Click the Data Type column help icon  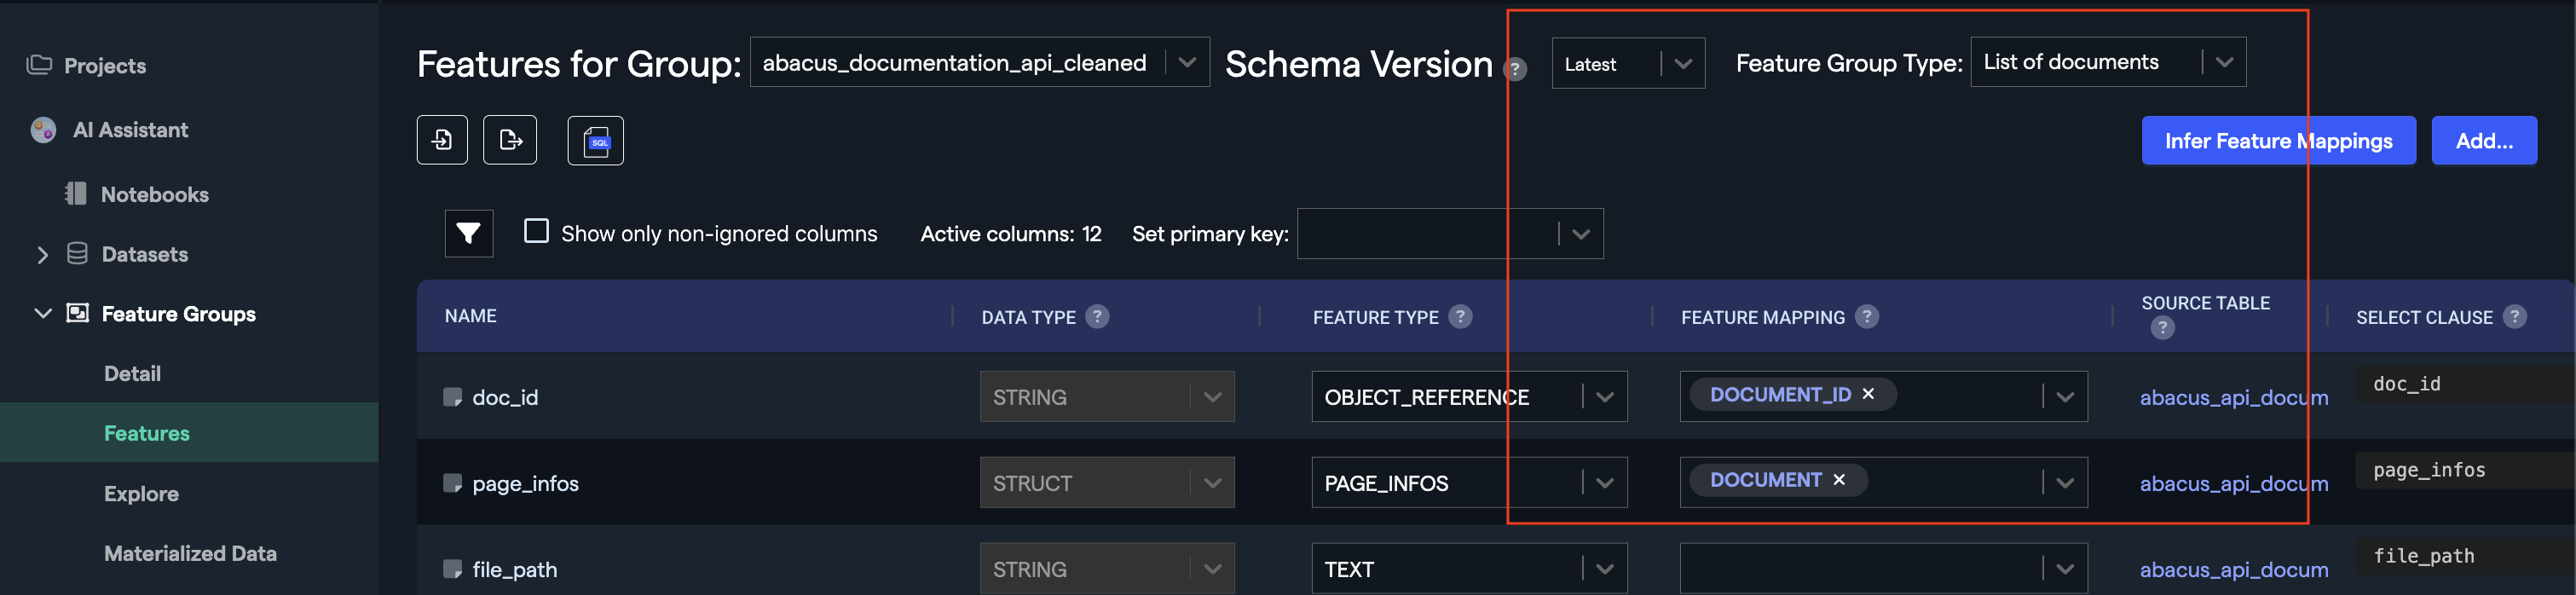coord(1097,317)
